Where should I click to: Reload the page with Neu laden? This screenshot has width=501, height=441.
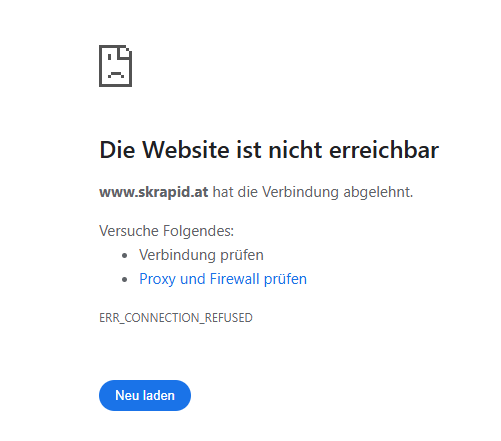(145, 395)
